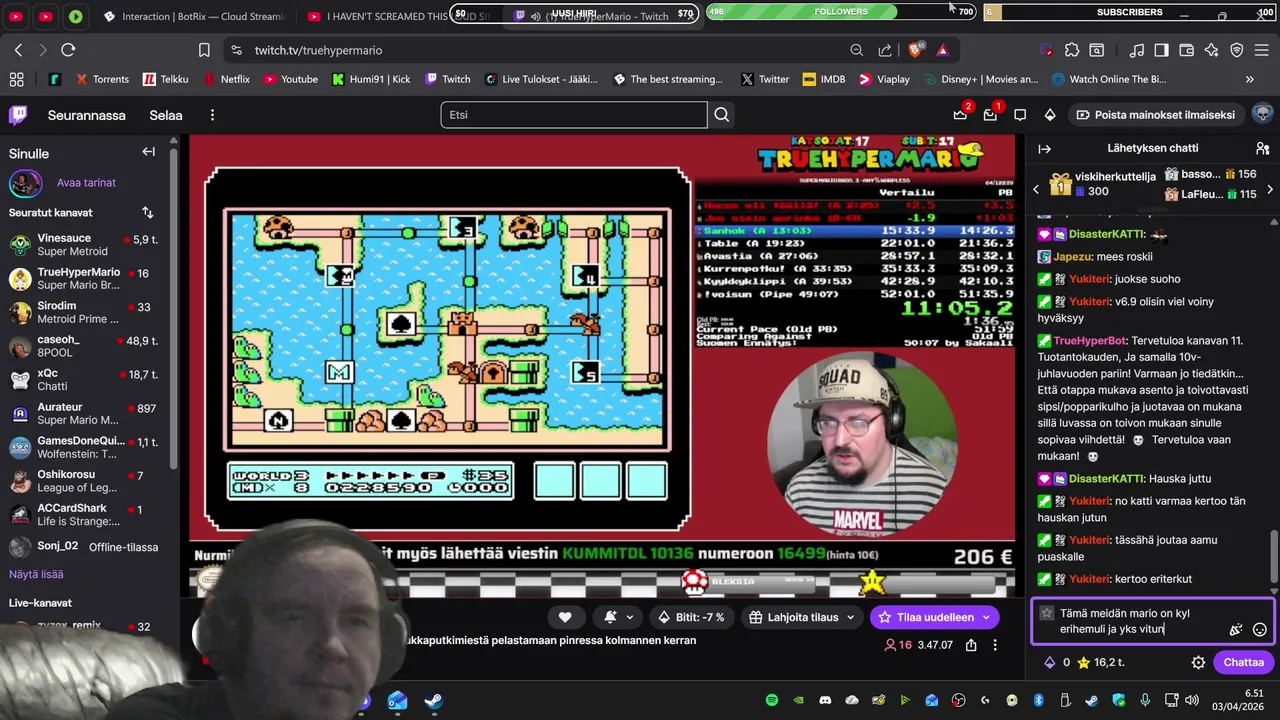1280x720 pixels.
Task: Open the Bitit: -7 % button
Action: click(690, 617)
